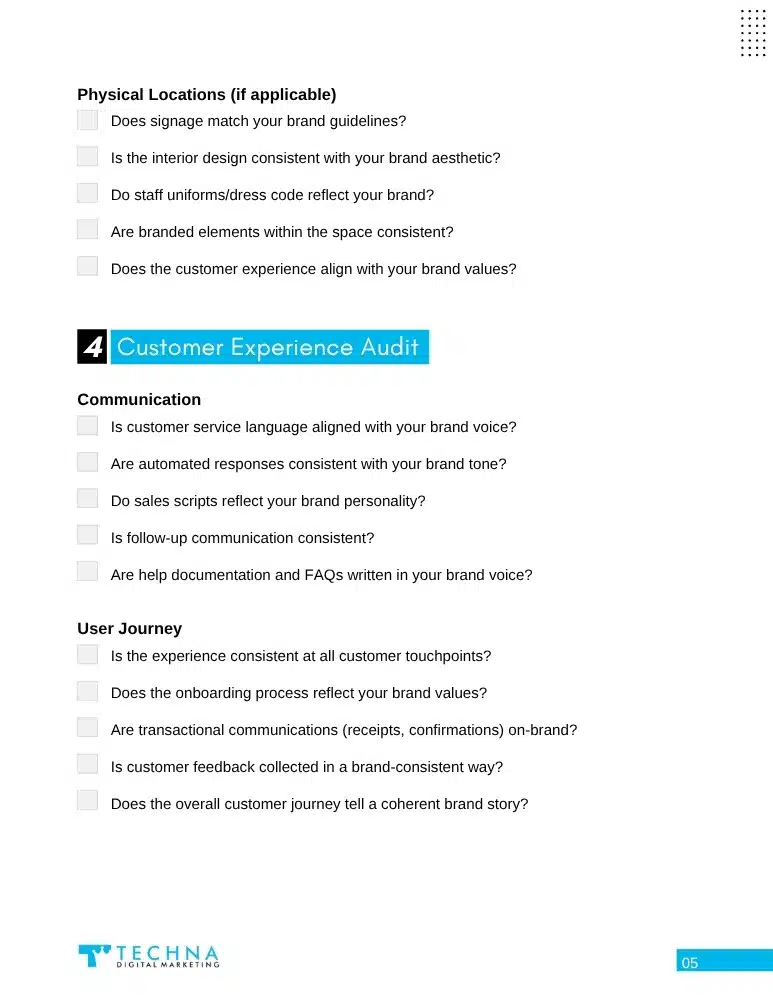Check the consistent customer touchpoints box
The width and height of the screenshot is (773, 1000).
tap(88, 655)
